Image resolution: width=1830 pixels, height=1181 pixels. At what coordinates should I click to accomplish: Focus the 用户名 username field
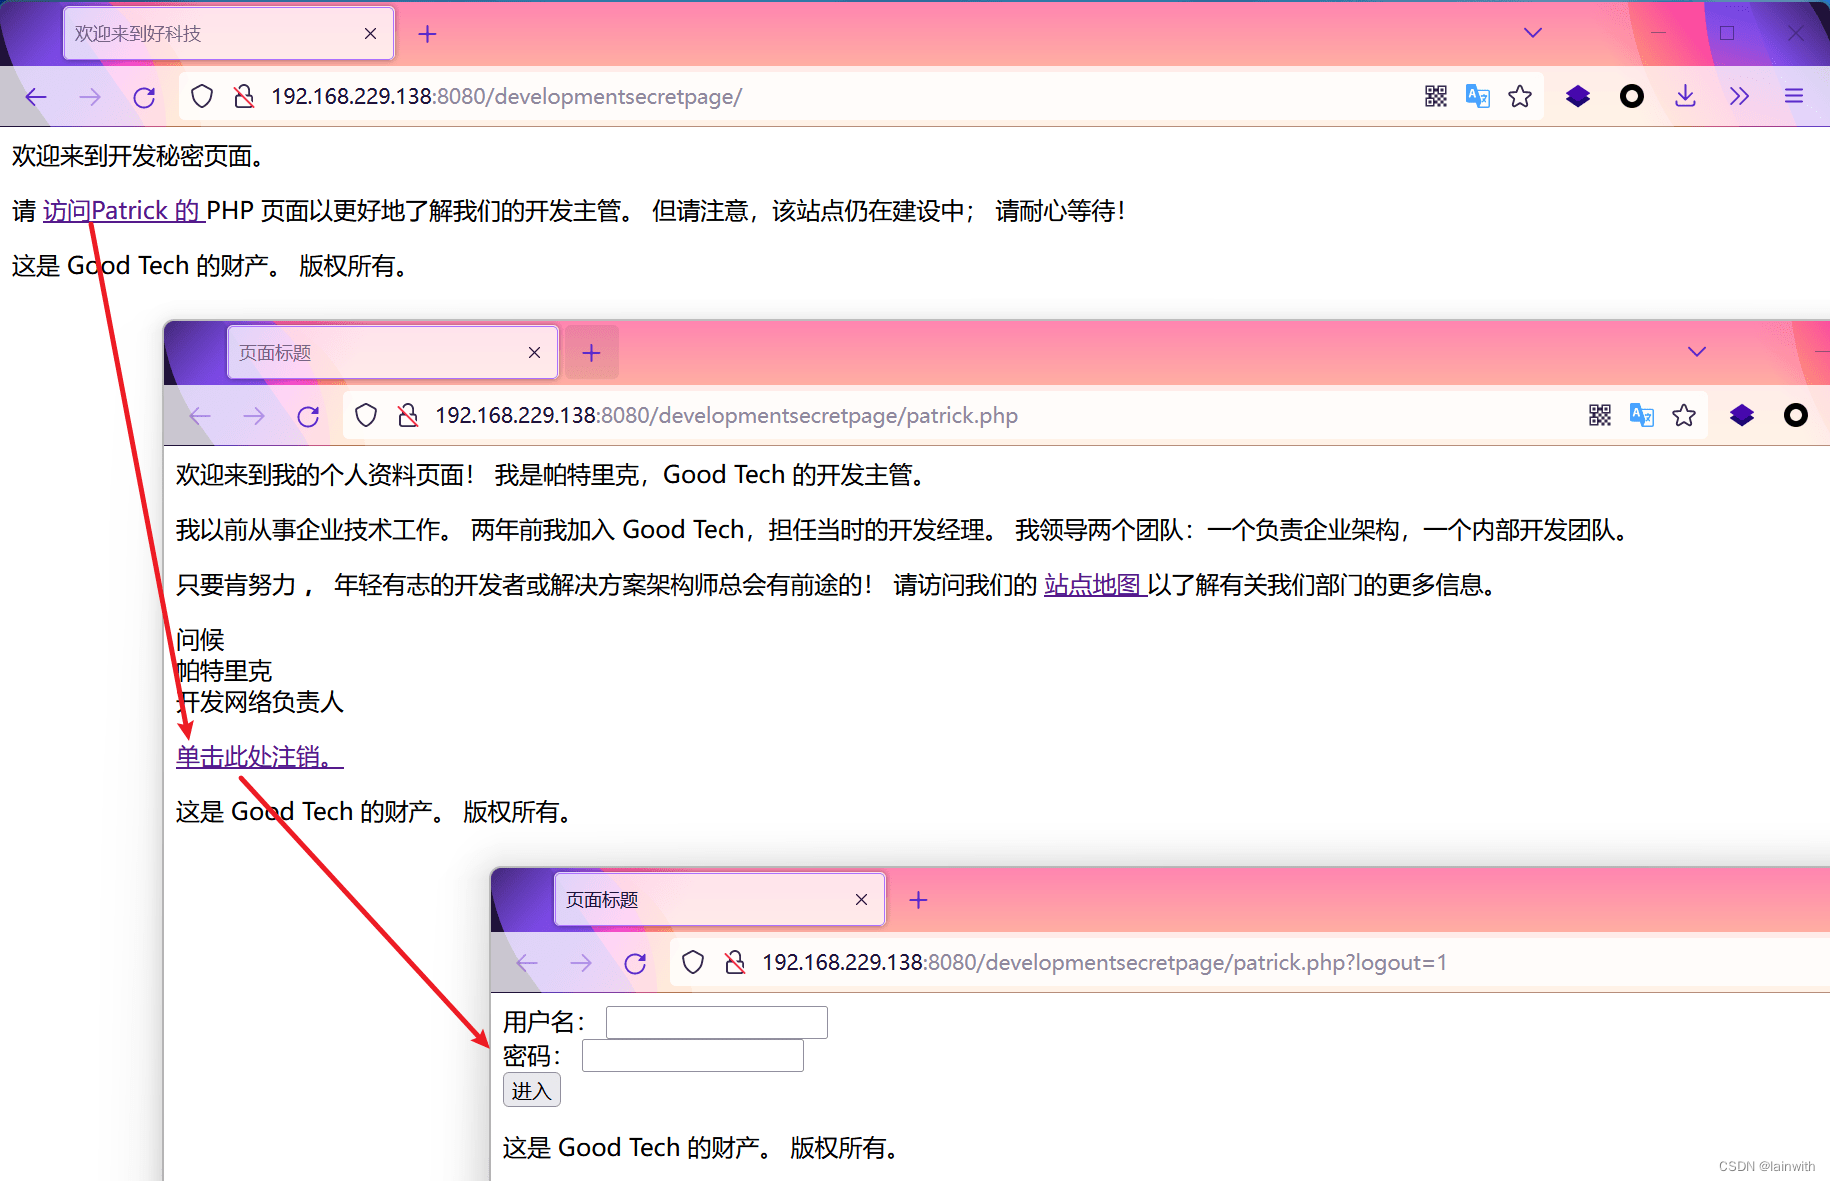coord(717,1022)
